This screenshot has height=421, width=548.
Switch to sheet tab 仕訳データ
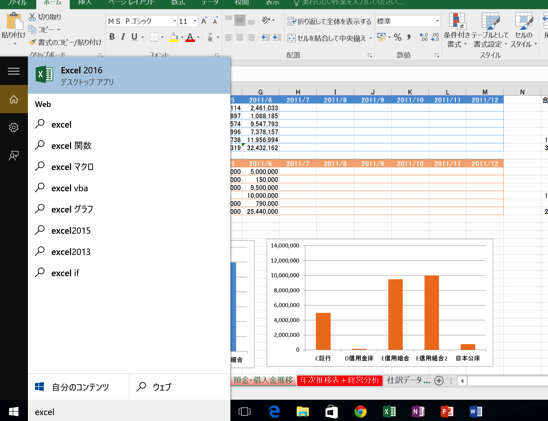(x=408, y=380)
